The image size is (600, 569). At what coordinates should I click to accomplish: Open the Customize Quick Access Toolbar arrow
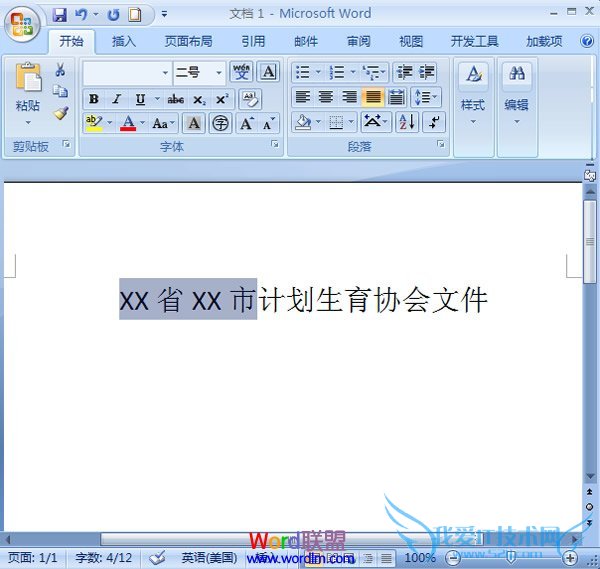click(x=164, y=15)
